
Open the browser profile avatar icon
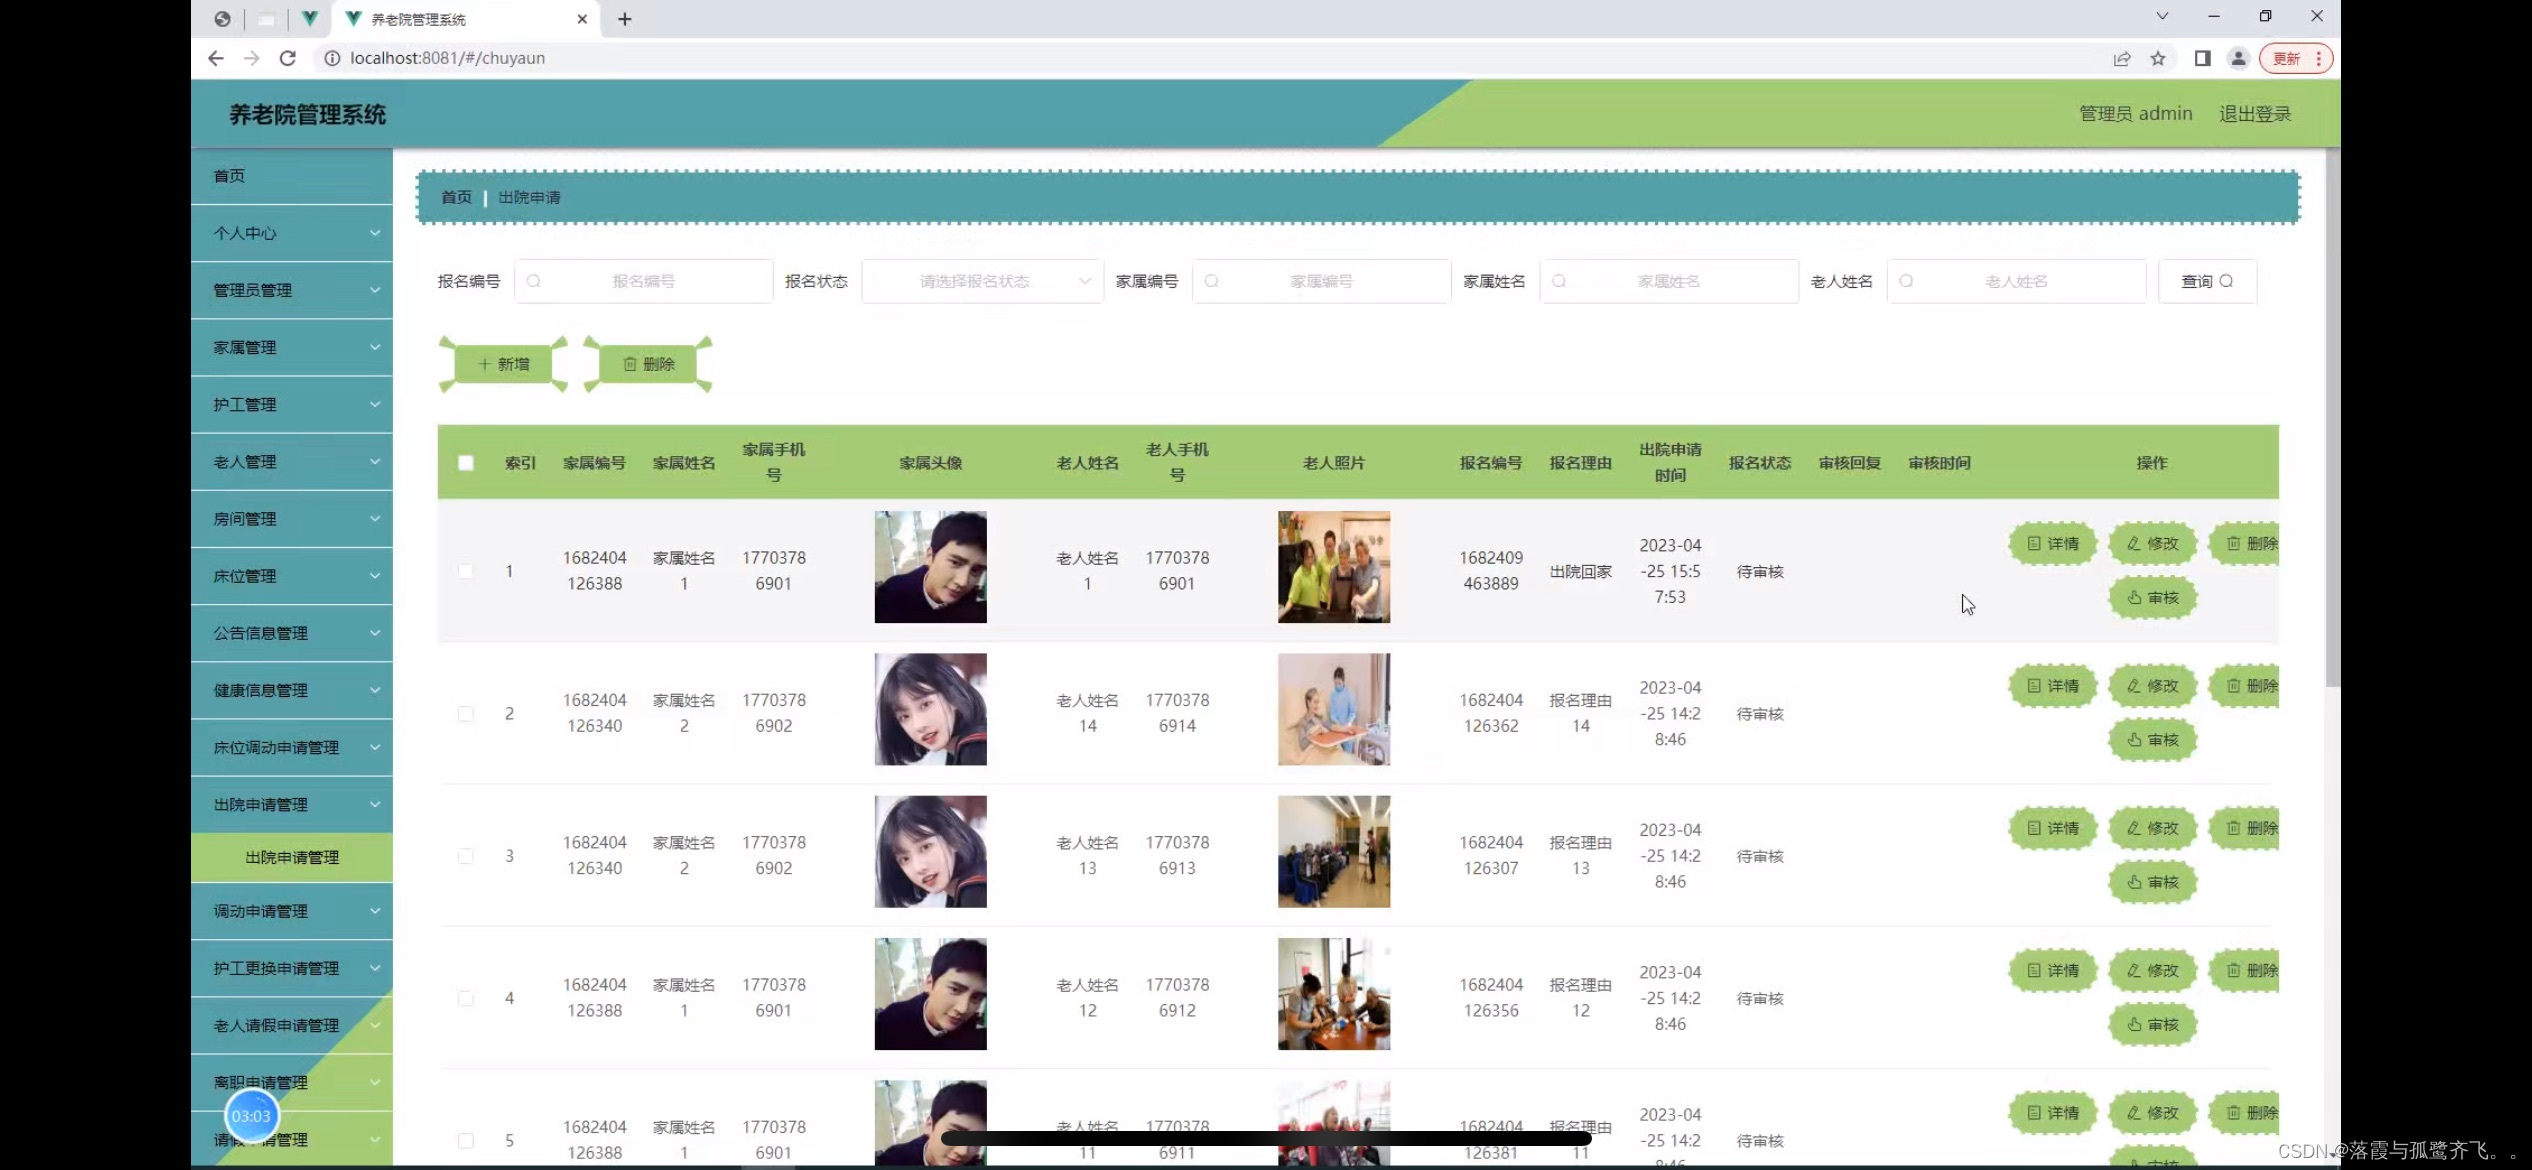pyautogui.click(x=2239, y=58)
